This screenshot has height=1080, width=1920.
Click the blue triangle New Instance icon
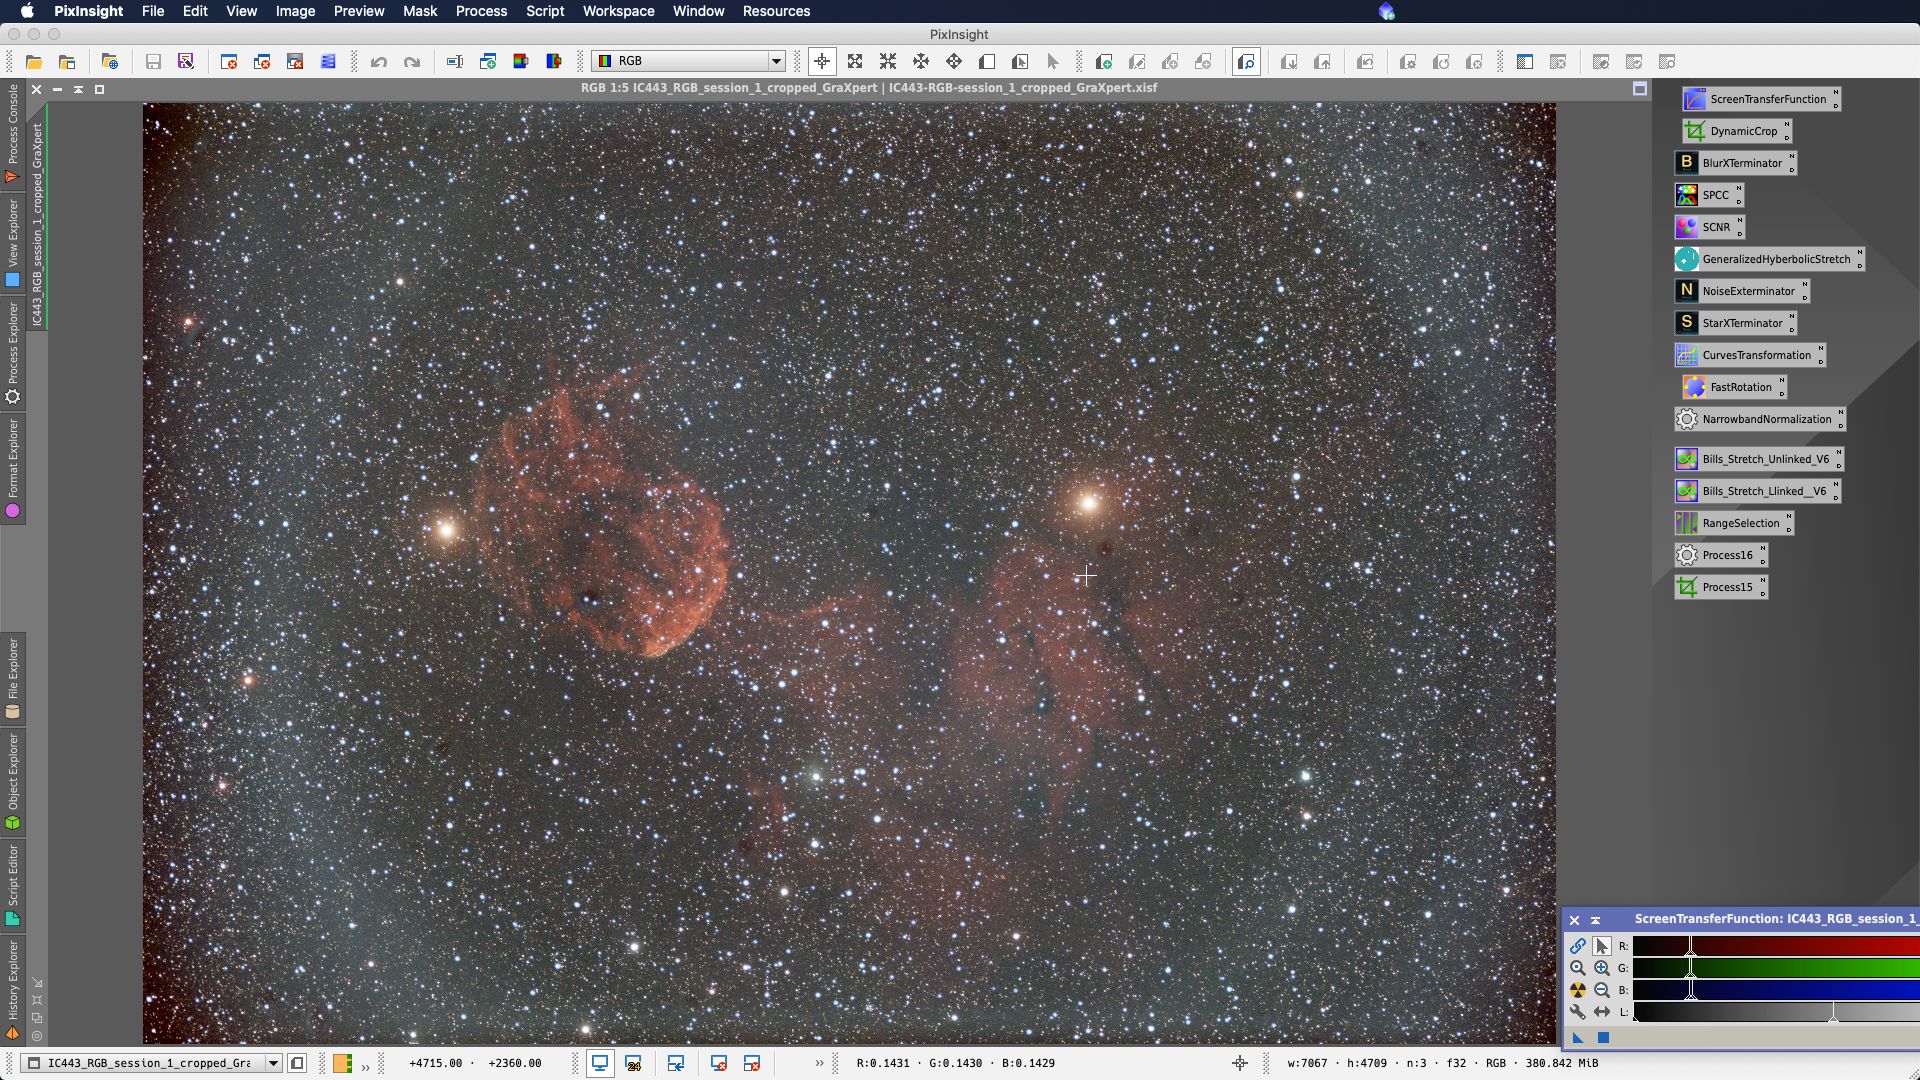(1578, 1038)
